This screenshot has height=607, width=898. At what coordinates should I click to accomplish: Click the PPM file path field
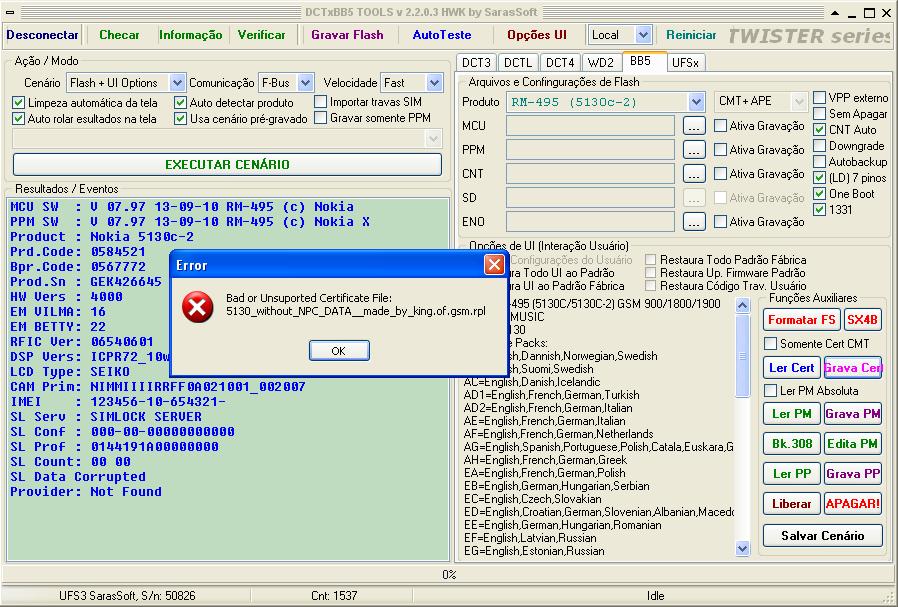[x=590, y=150]
